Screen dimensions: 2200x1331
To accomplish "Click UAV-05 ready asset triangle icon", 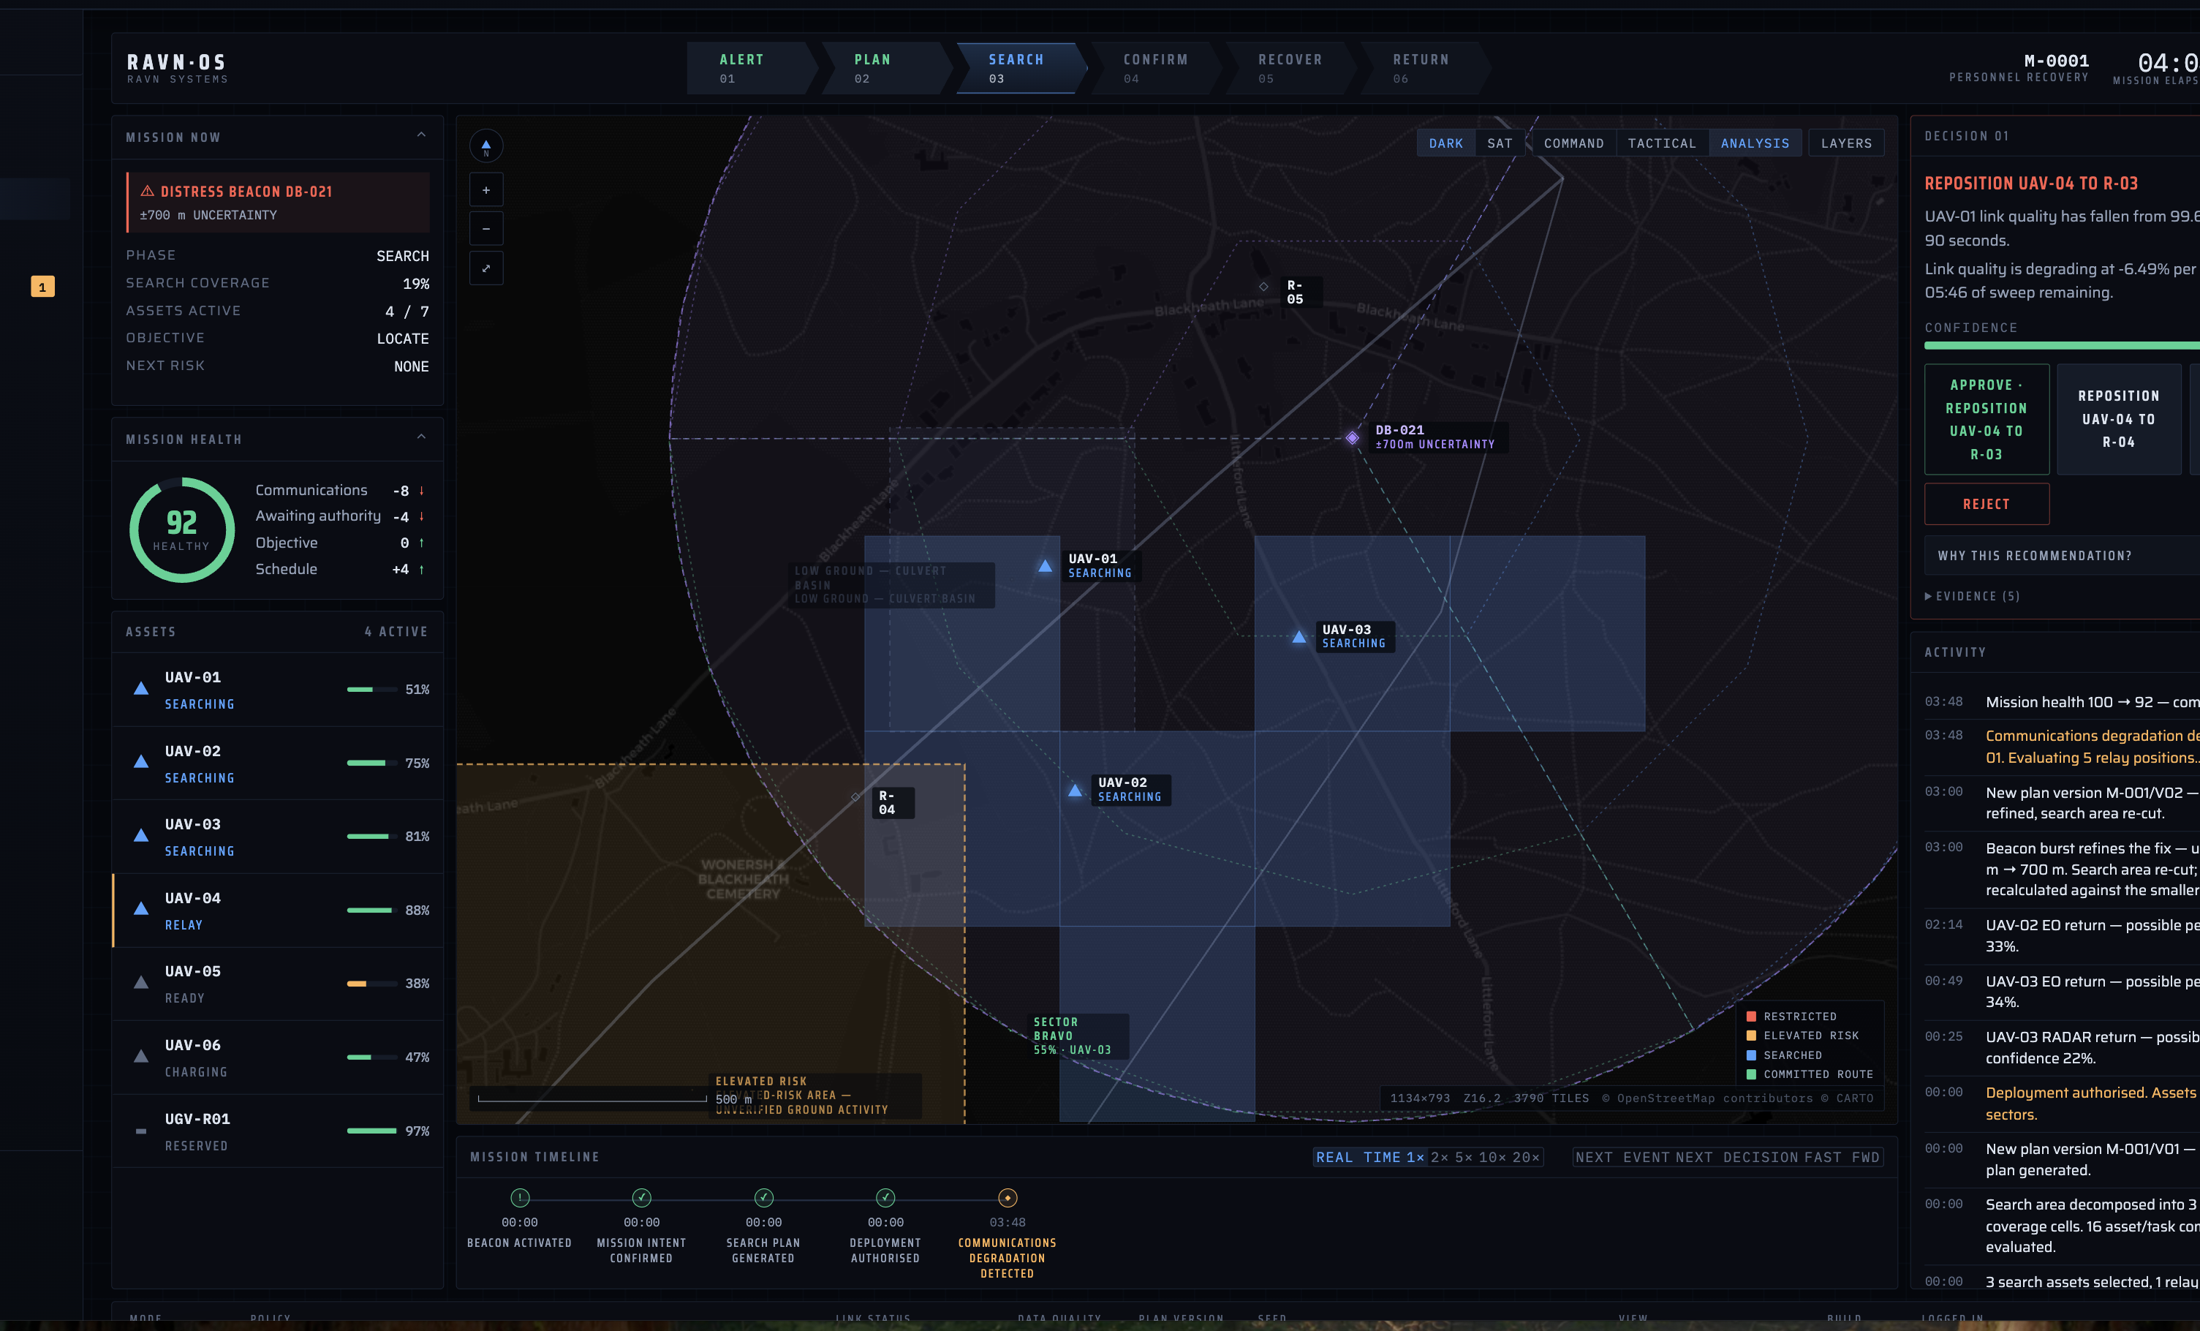I will pyautogui.click(x=141, y=982).
